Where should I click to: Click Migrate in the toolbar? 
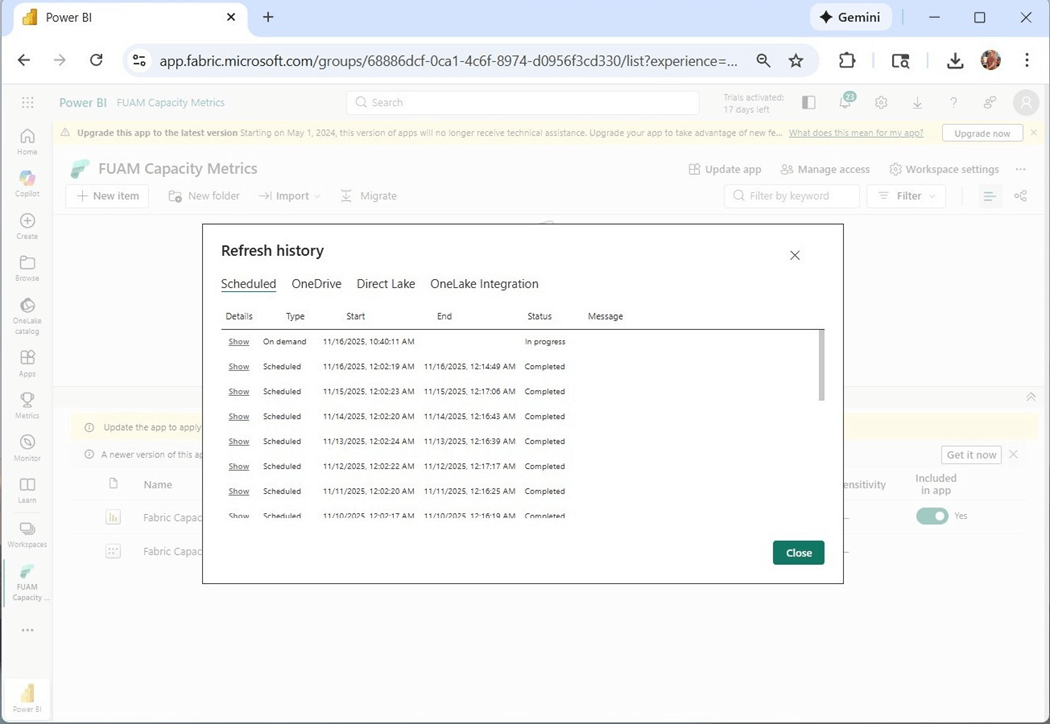[x=368, y=196]
